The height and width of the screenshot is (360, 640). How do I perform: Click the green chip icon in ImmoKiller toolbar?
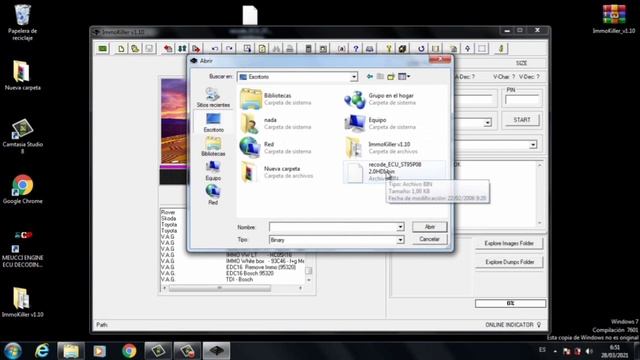102,49
